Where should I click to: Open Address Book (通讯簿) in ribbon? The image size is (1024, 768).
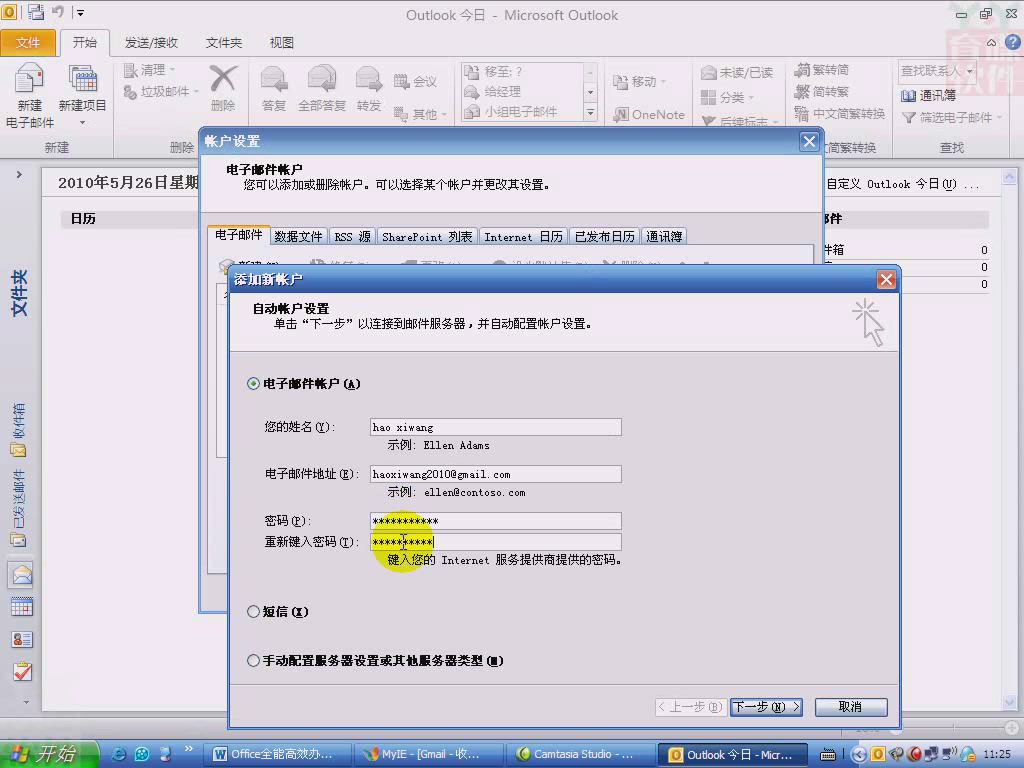[x=928, y=95]
